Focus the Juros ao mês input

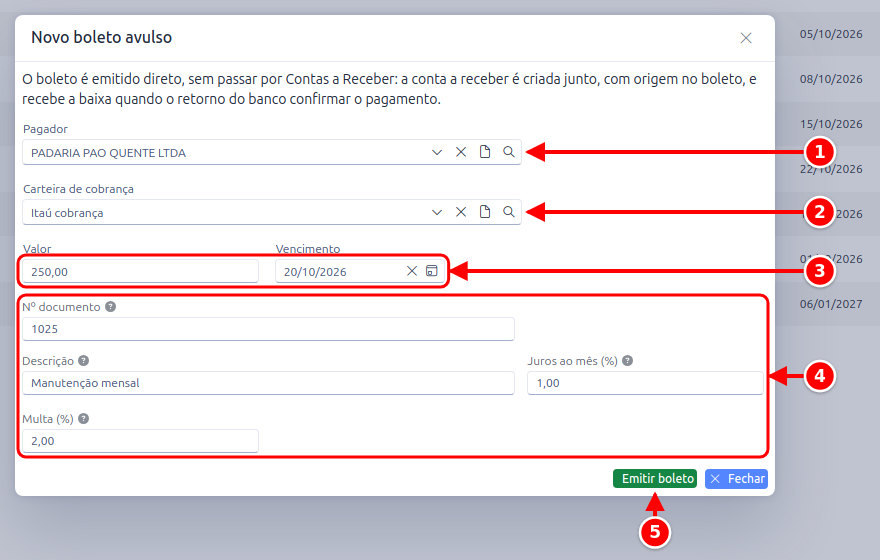645,383
